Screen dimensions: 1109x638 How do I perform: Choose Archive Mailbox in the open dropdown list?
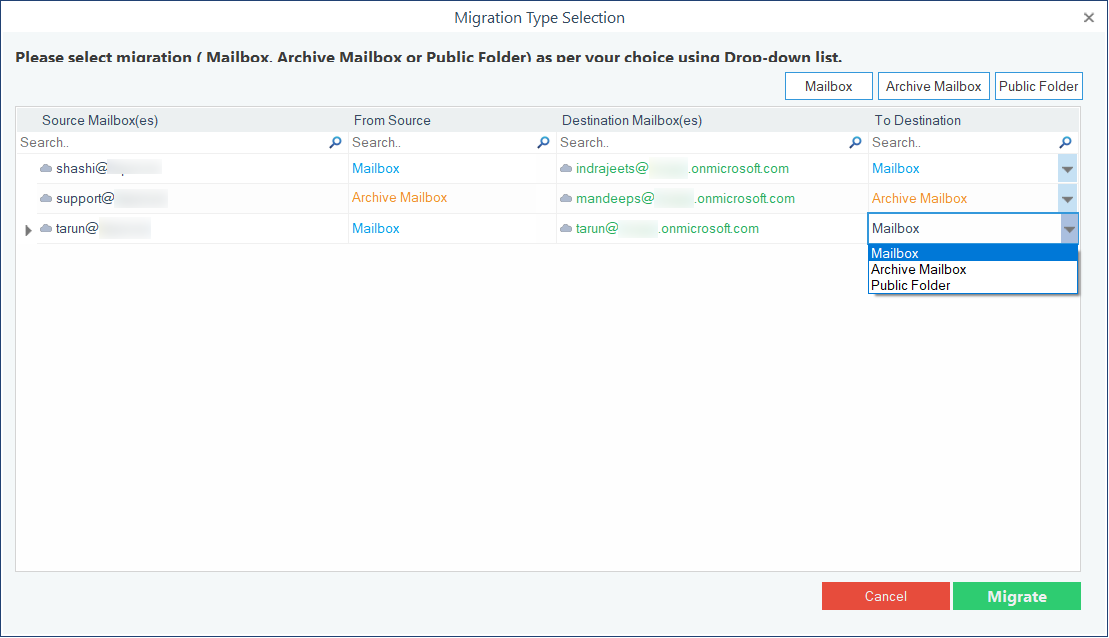972,269
